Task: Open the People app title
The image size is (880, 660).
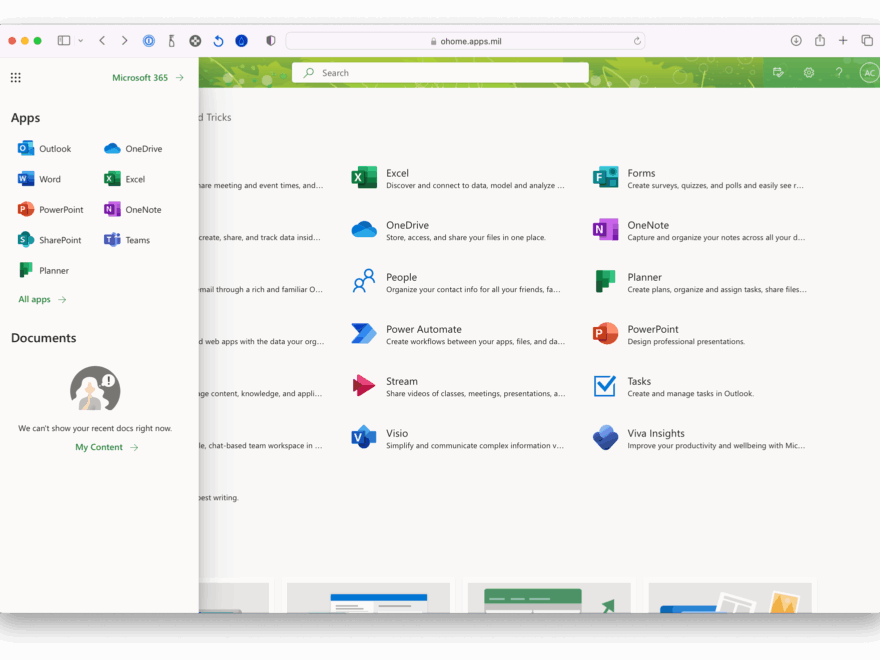Action: (x=401, y=277)
